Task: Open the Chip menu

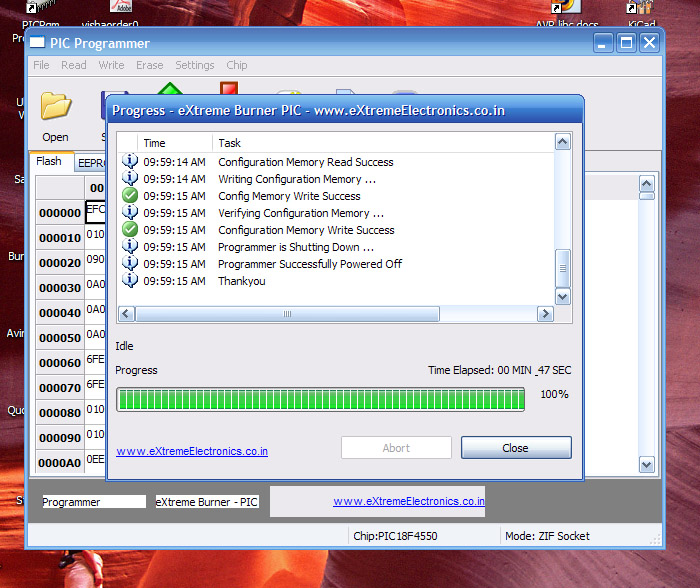Action: 237,65
